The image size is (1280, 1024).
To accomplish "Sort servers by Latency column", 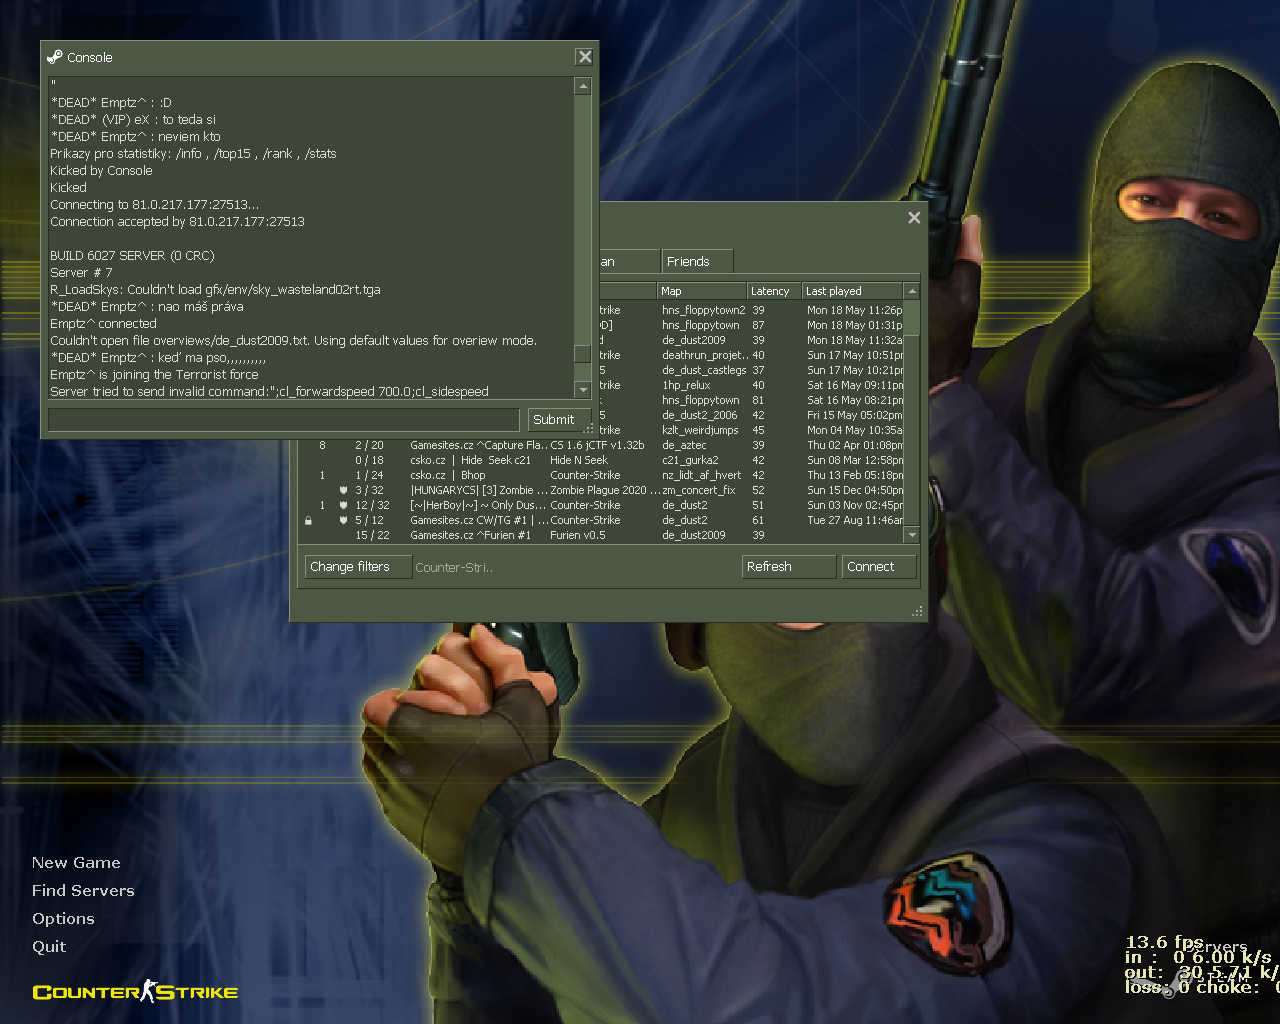I will [x=773, y=291].
